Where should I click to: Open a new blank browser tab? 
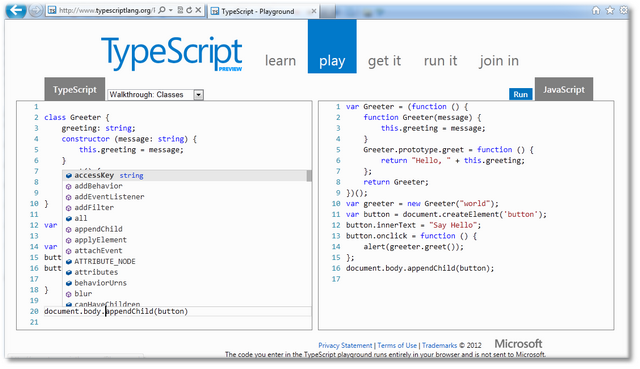tap(327, 11)
